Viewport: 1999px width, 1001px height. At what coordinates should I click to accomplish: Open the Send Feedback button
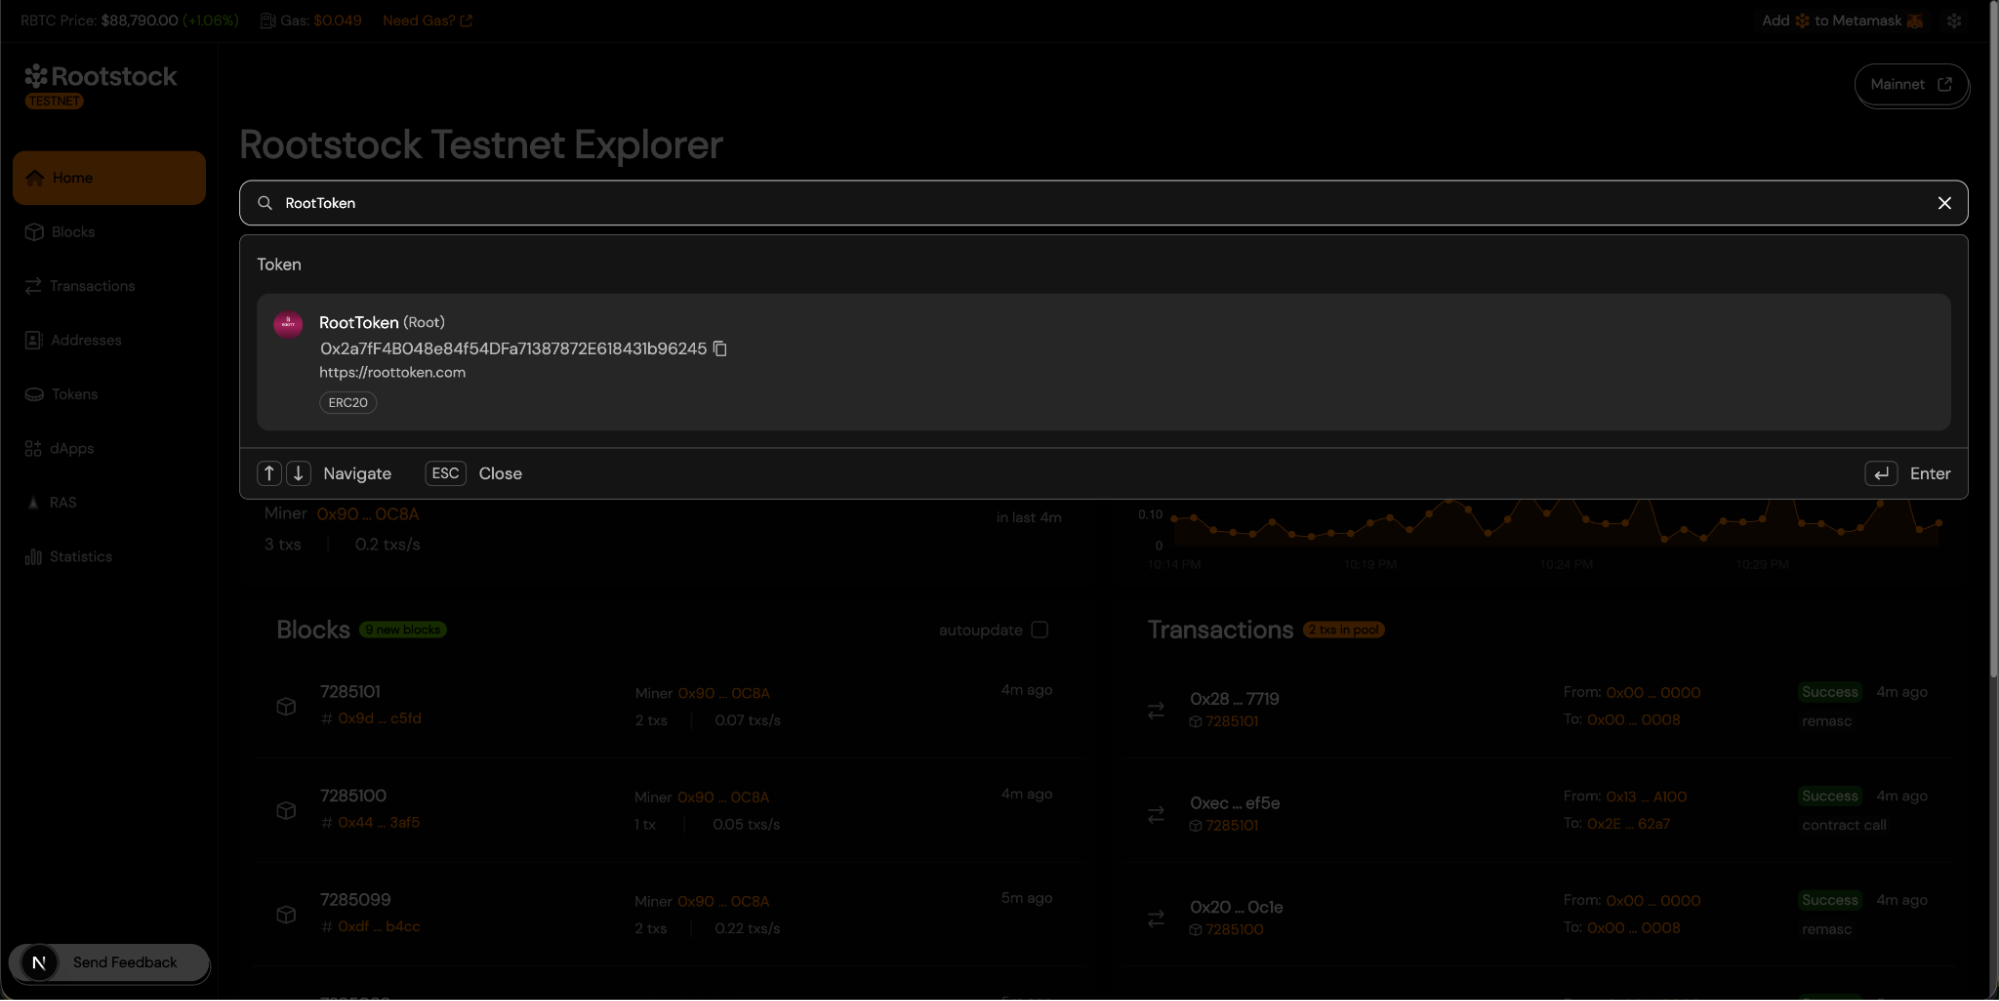click(109, 963)
